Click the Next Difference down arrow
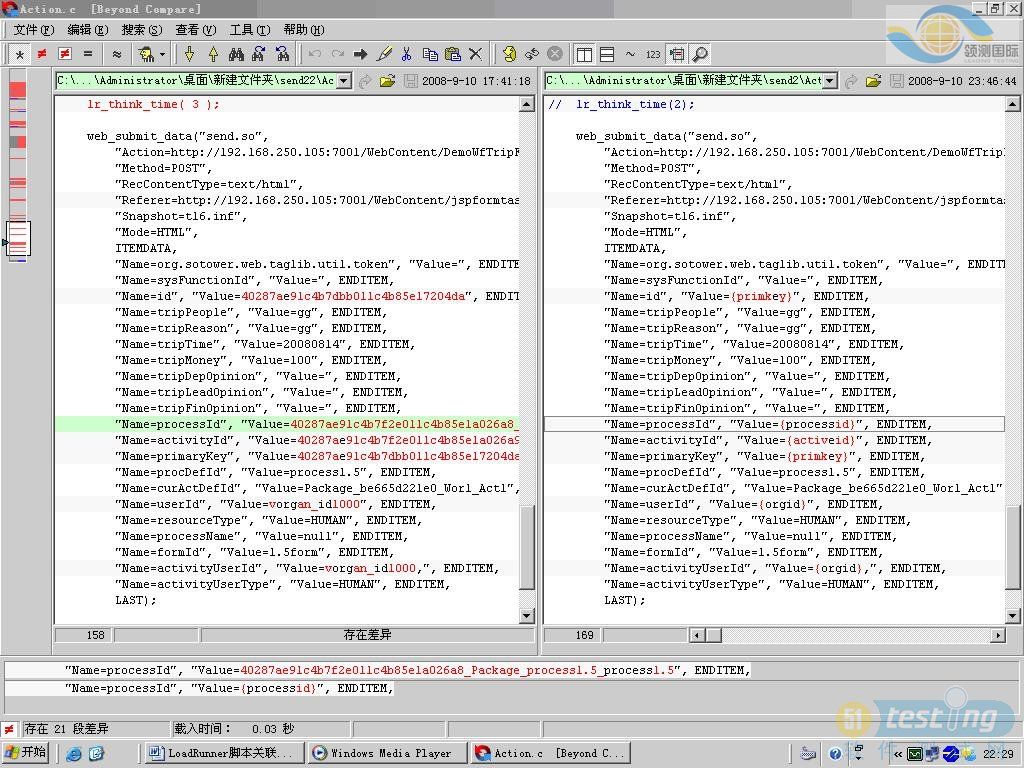Screen dimensions: 1024x768 pos(190,54)
